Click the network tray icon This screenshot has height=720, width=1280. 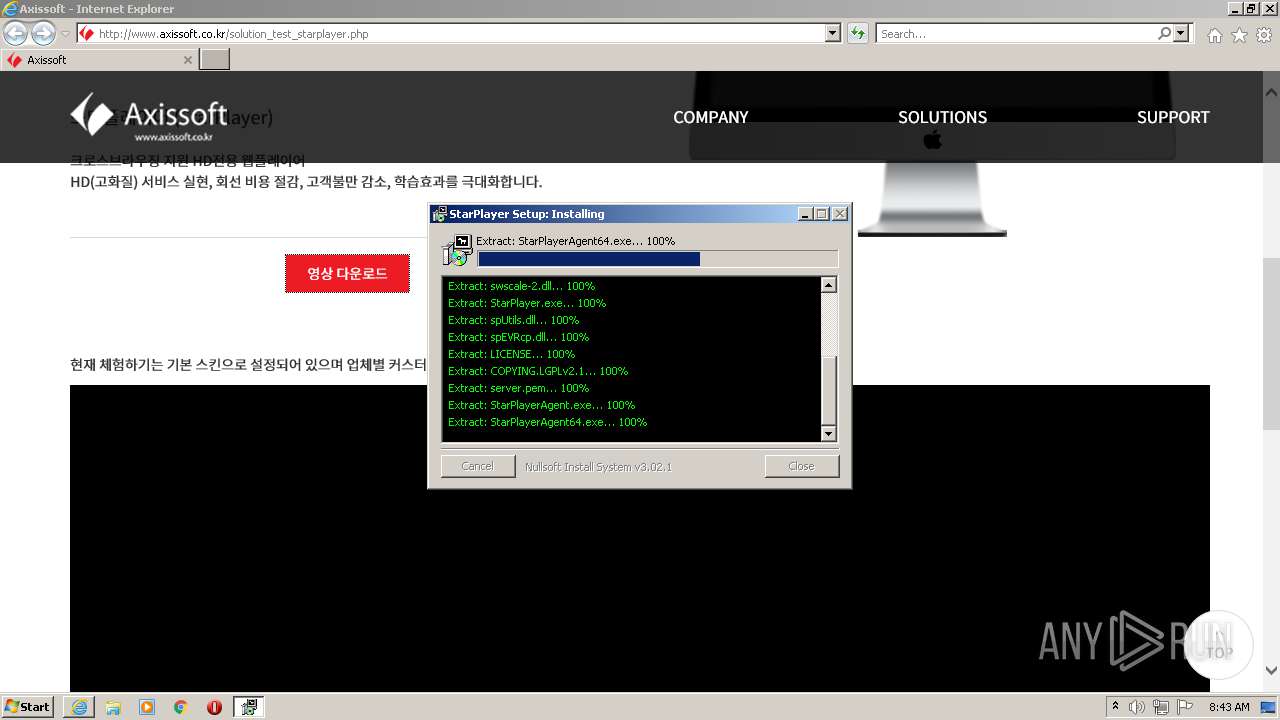pos(1160,707)
